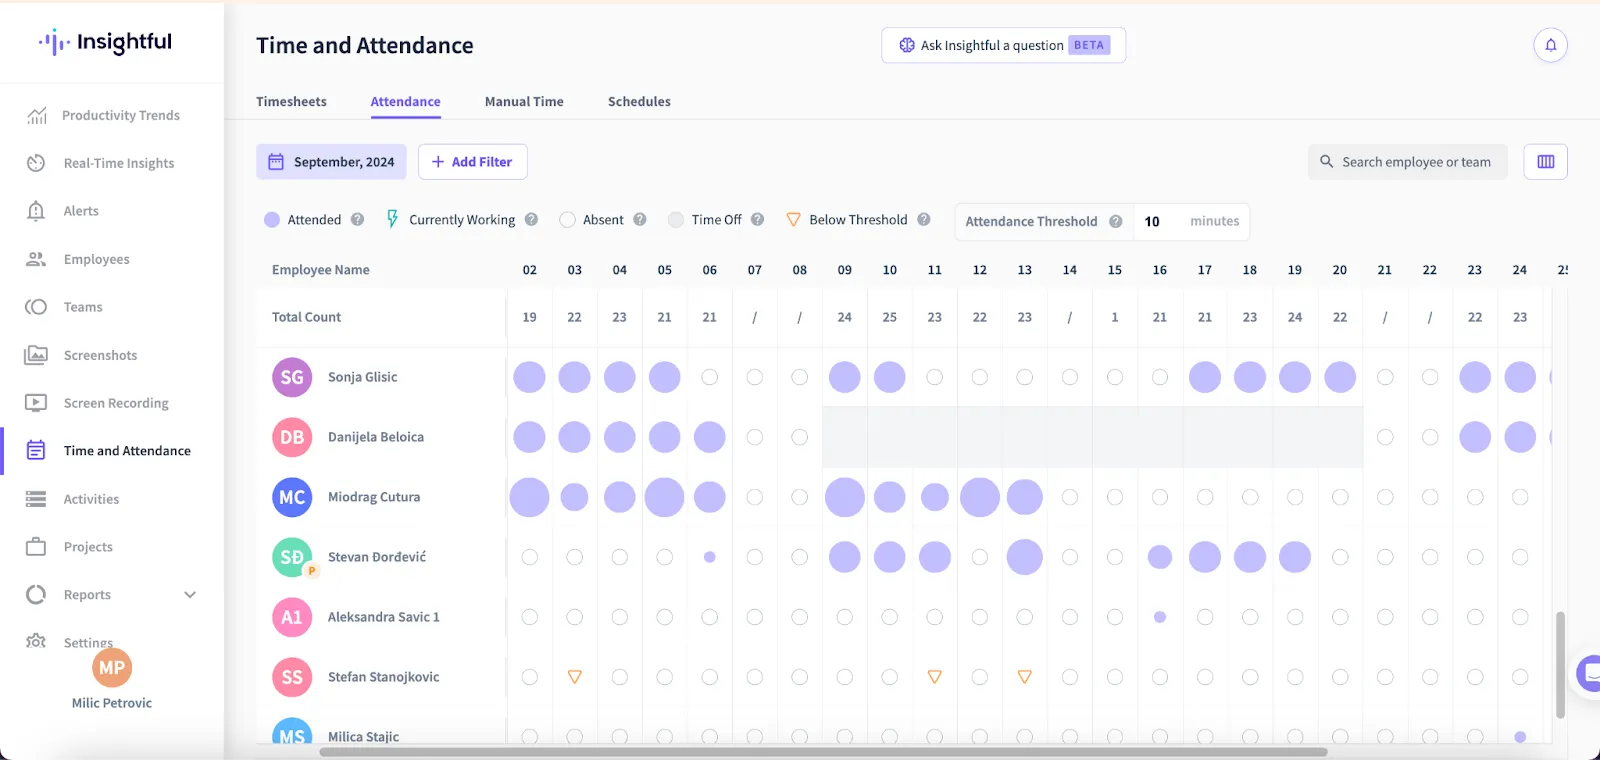Click help icon beside Attendance Threshold
The image size is (1600, 760).
pyautogui.click(x=1116, y=221)
